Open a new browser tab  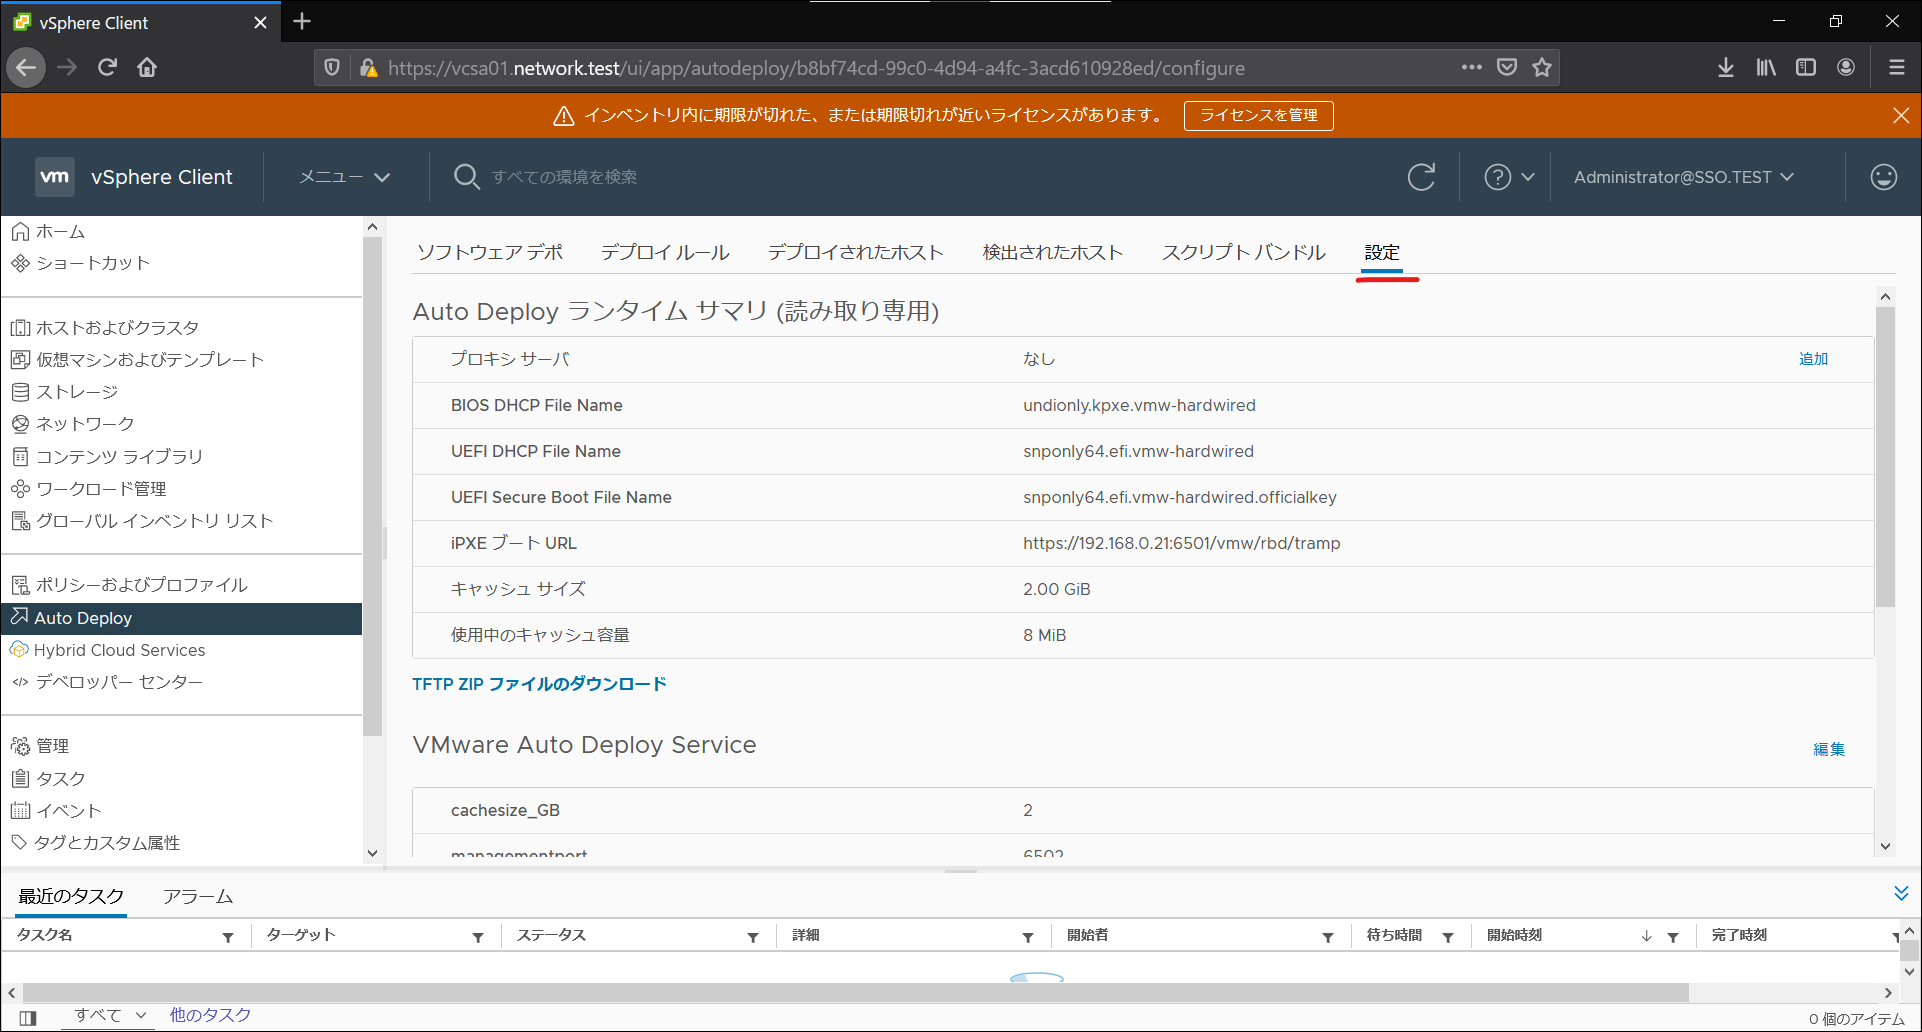302,21
